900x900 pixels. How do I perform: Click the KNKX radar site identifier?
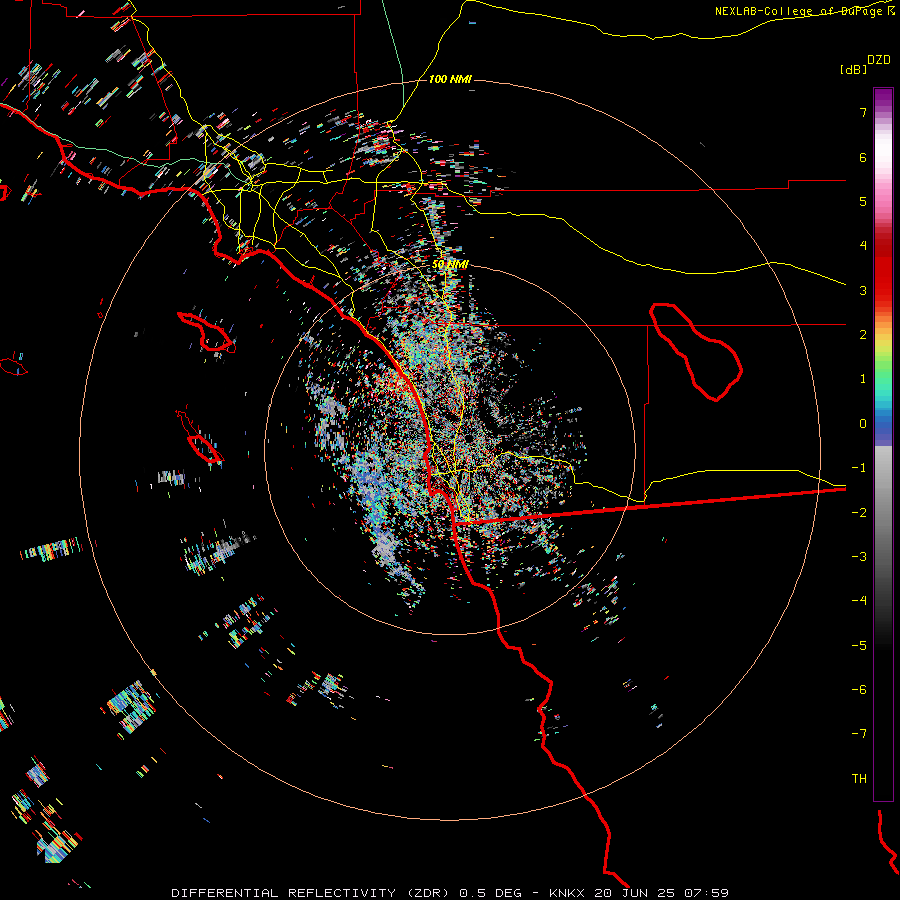pyautogui.click(x=567, y=893)
